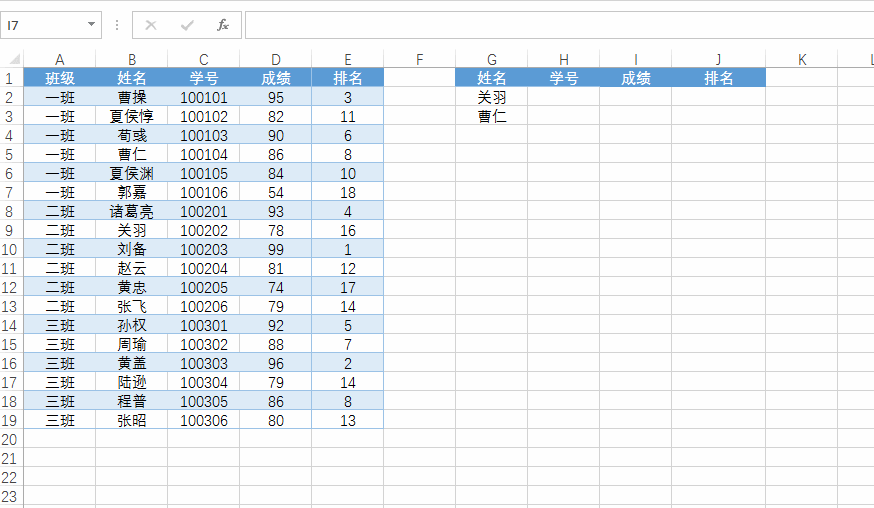Select the cell with name 黄盖
Image resolution: width=874 pixels, height=508 pixels.
[132, 363]
